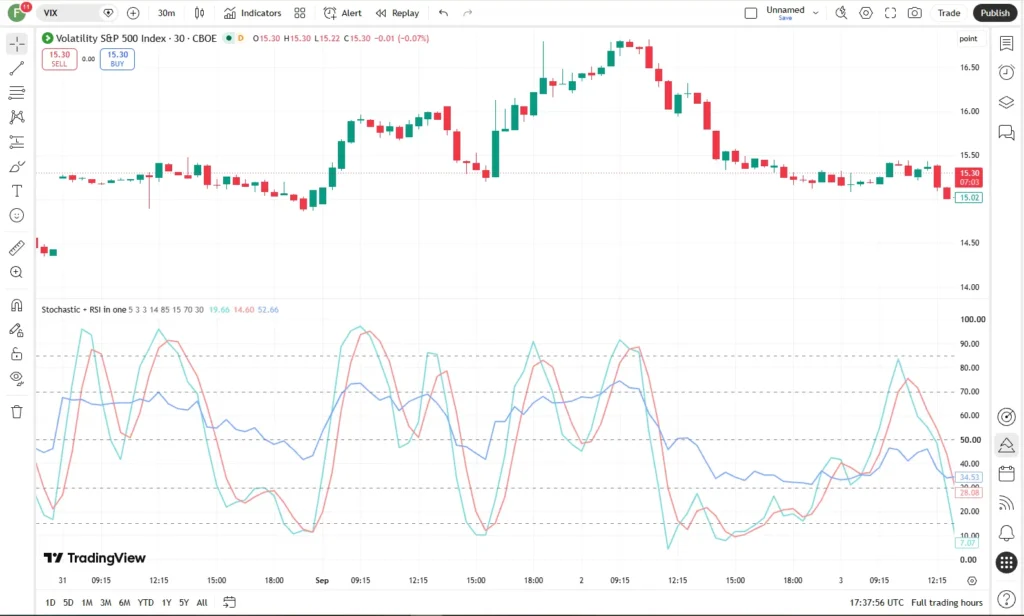This screenshot has height=616, width=1024.
Task: Open the notifications bell panel
Action: [x=1006, y=532]
